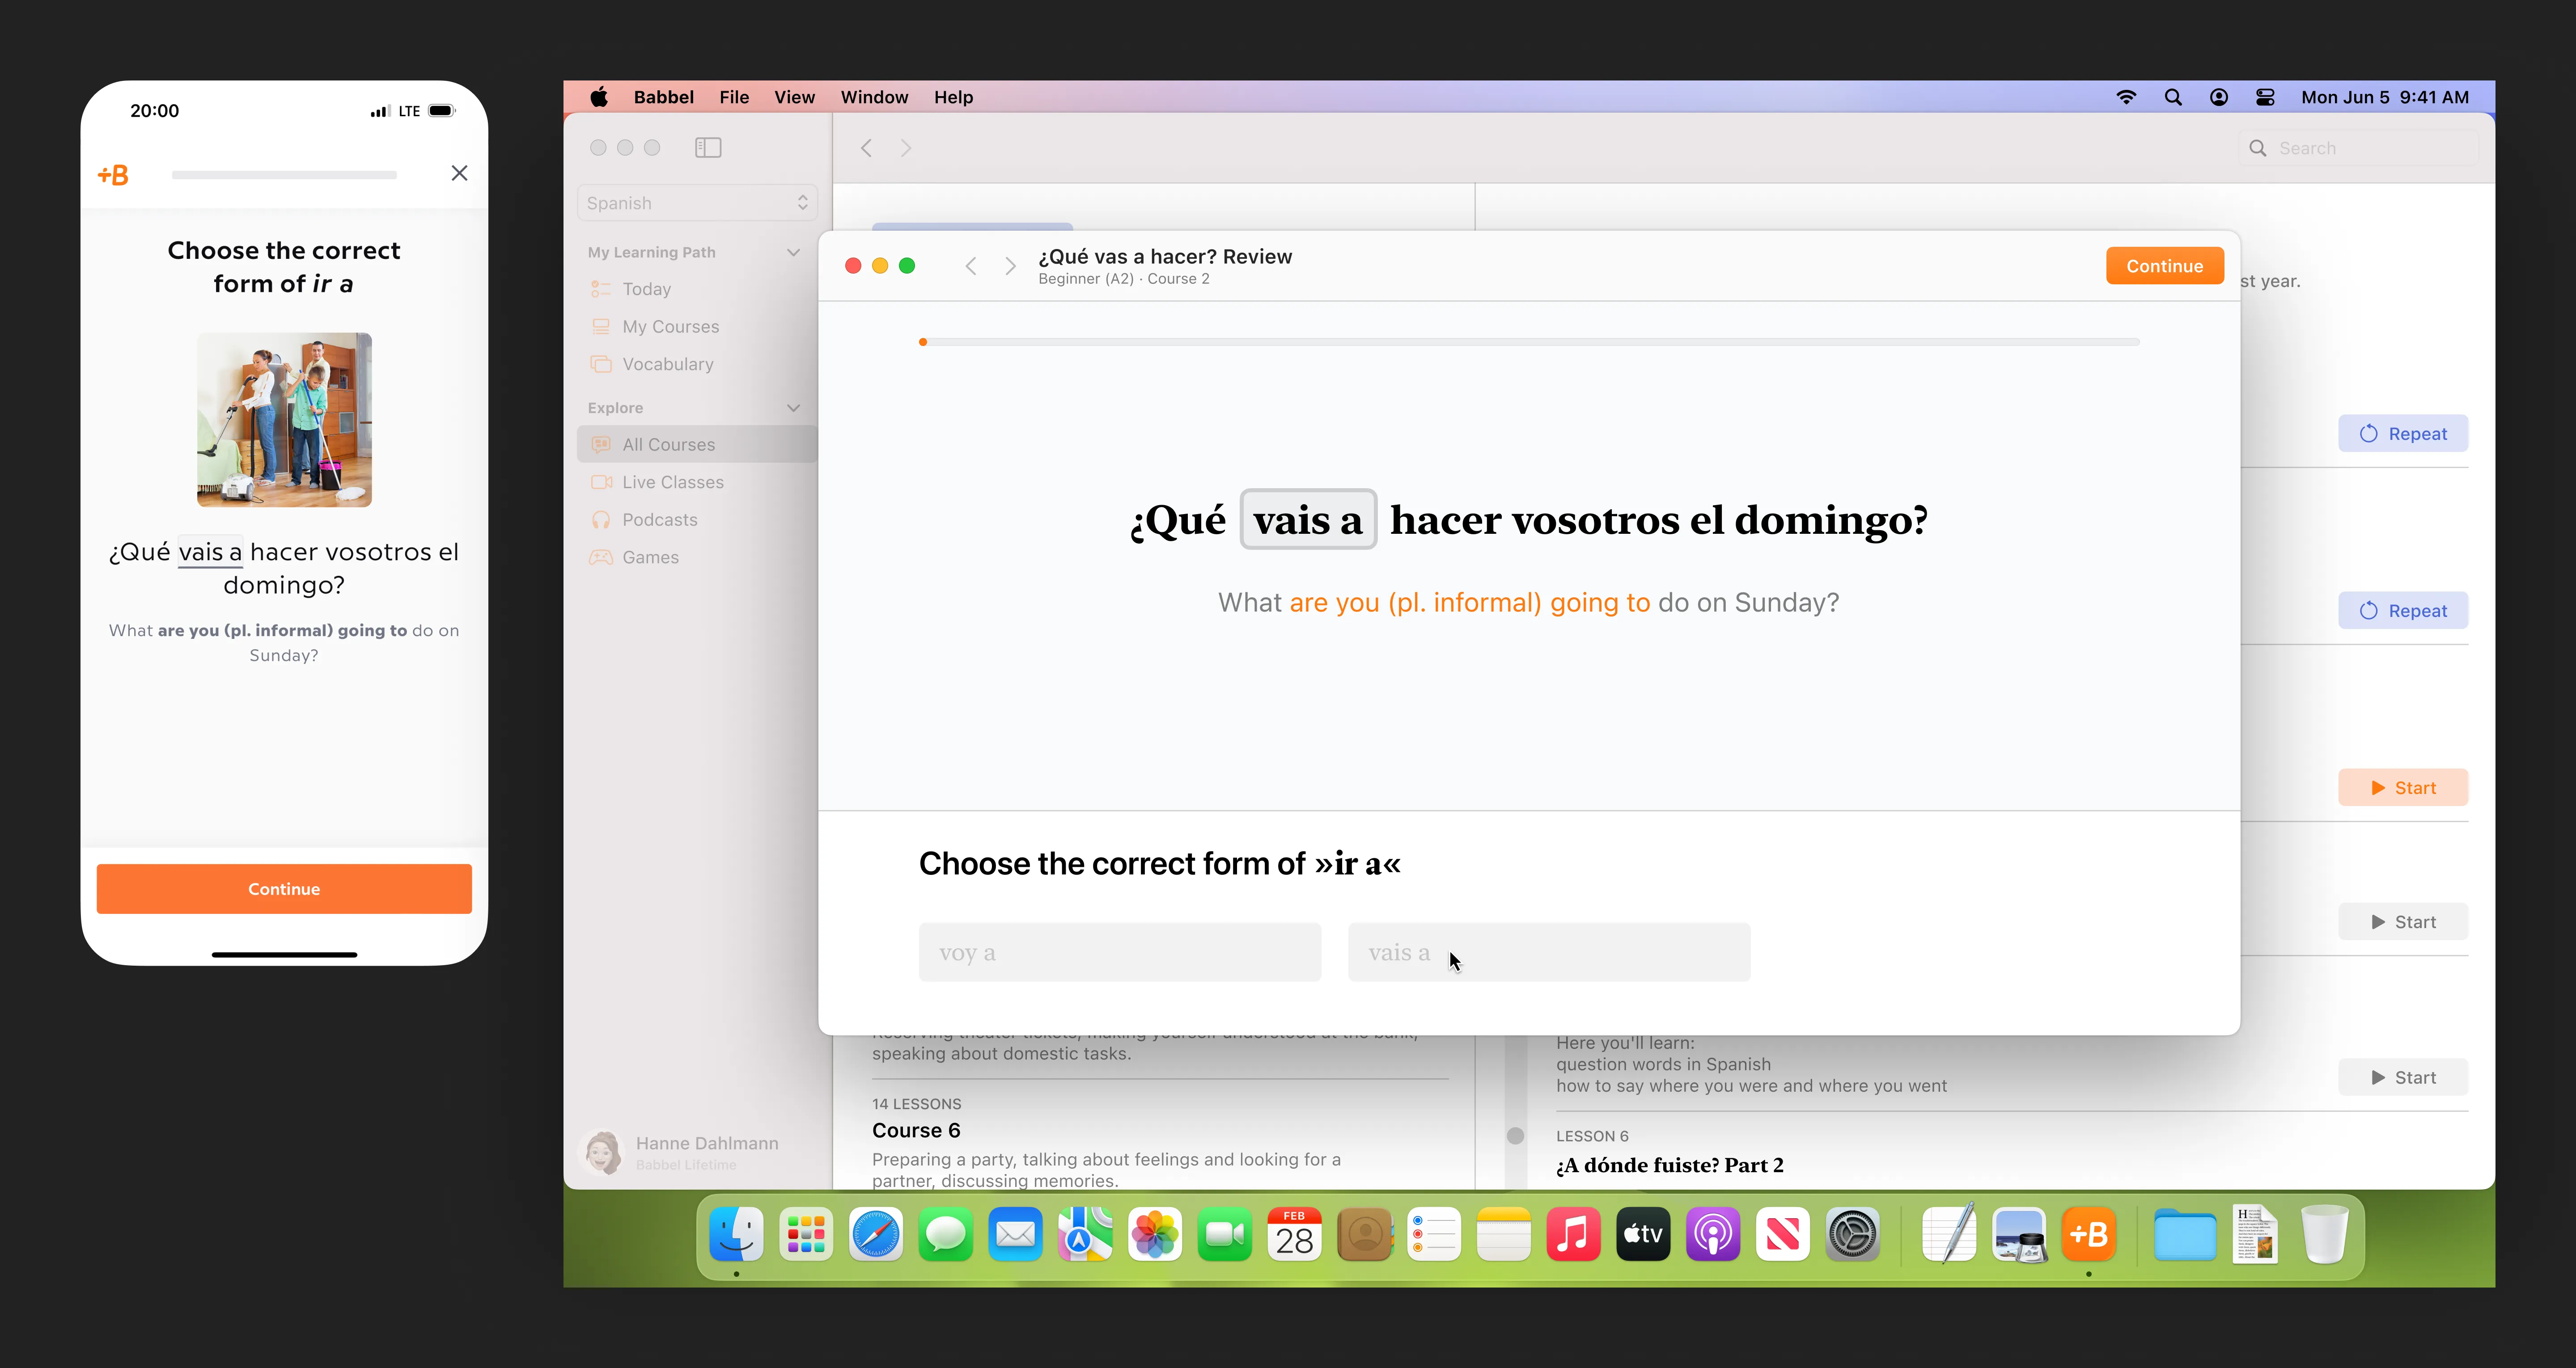
Task: Go to next item in review window
Action: click(1010, 266)
